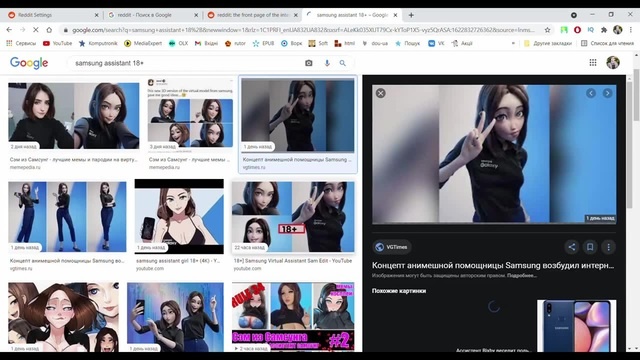This screenshot has height=360, width=640.
Task: Open the Пошук bookmark
Action: pos(407,43)
